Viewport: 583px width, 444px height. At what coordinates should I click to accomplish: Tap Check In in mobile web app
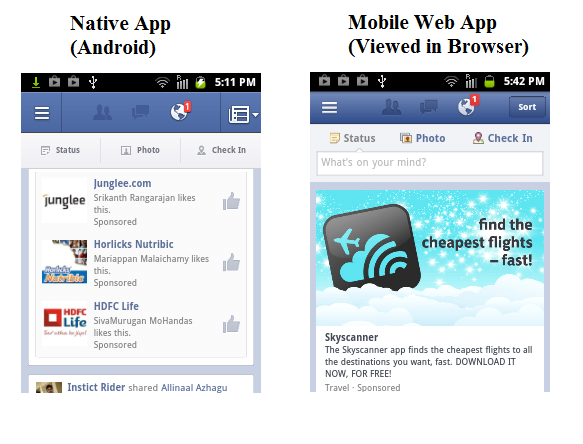click(x=502, y=138)
